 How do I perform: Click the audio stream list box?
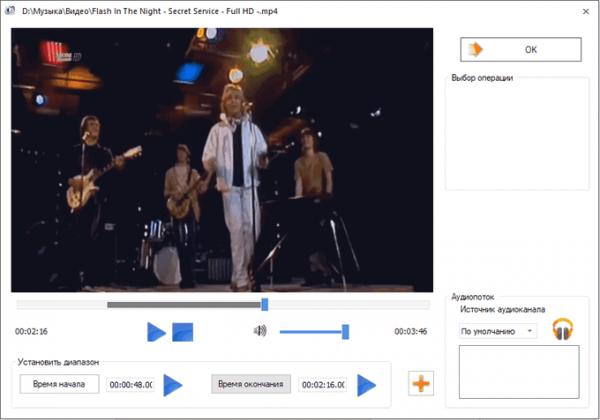coord(519,372)
